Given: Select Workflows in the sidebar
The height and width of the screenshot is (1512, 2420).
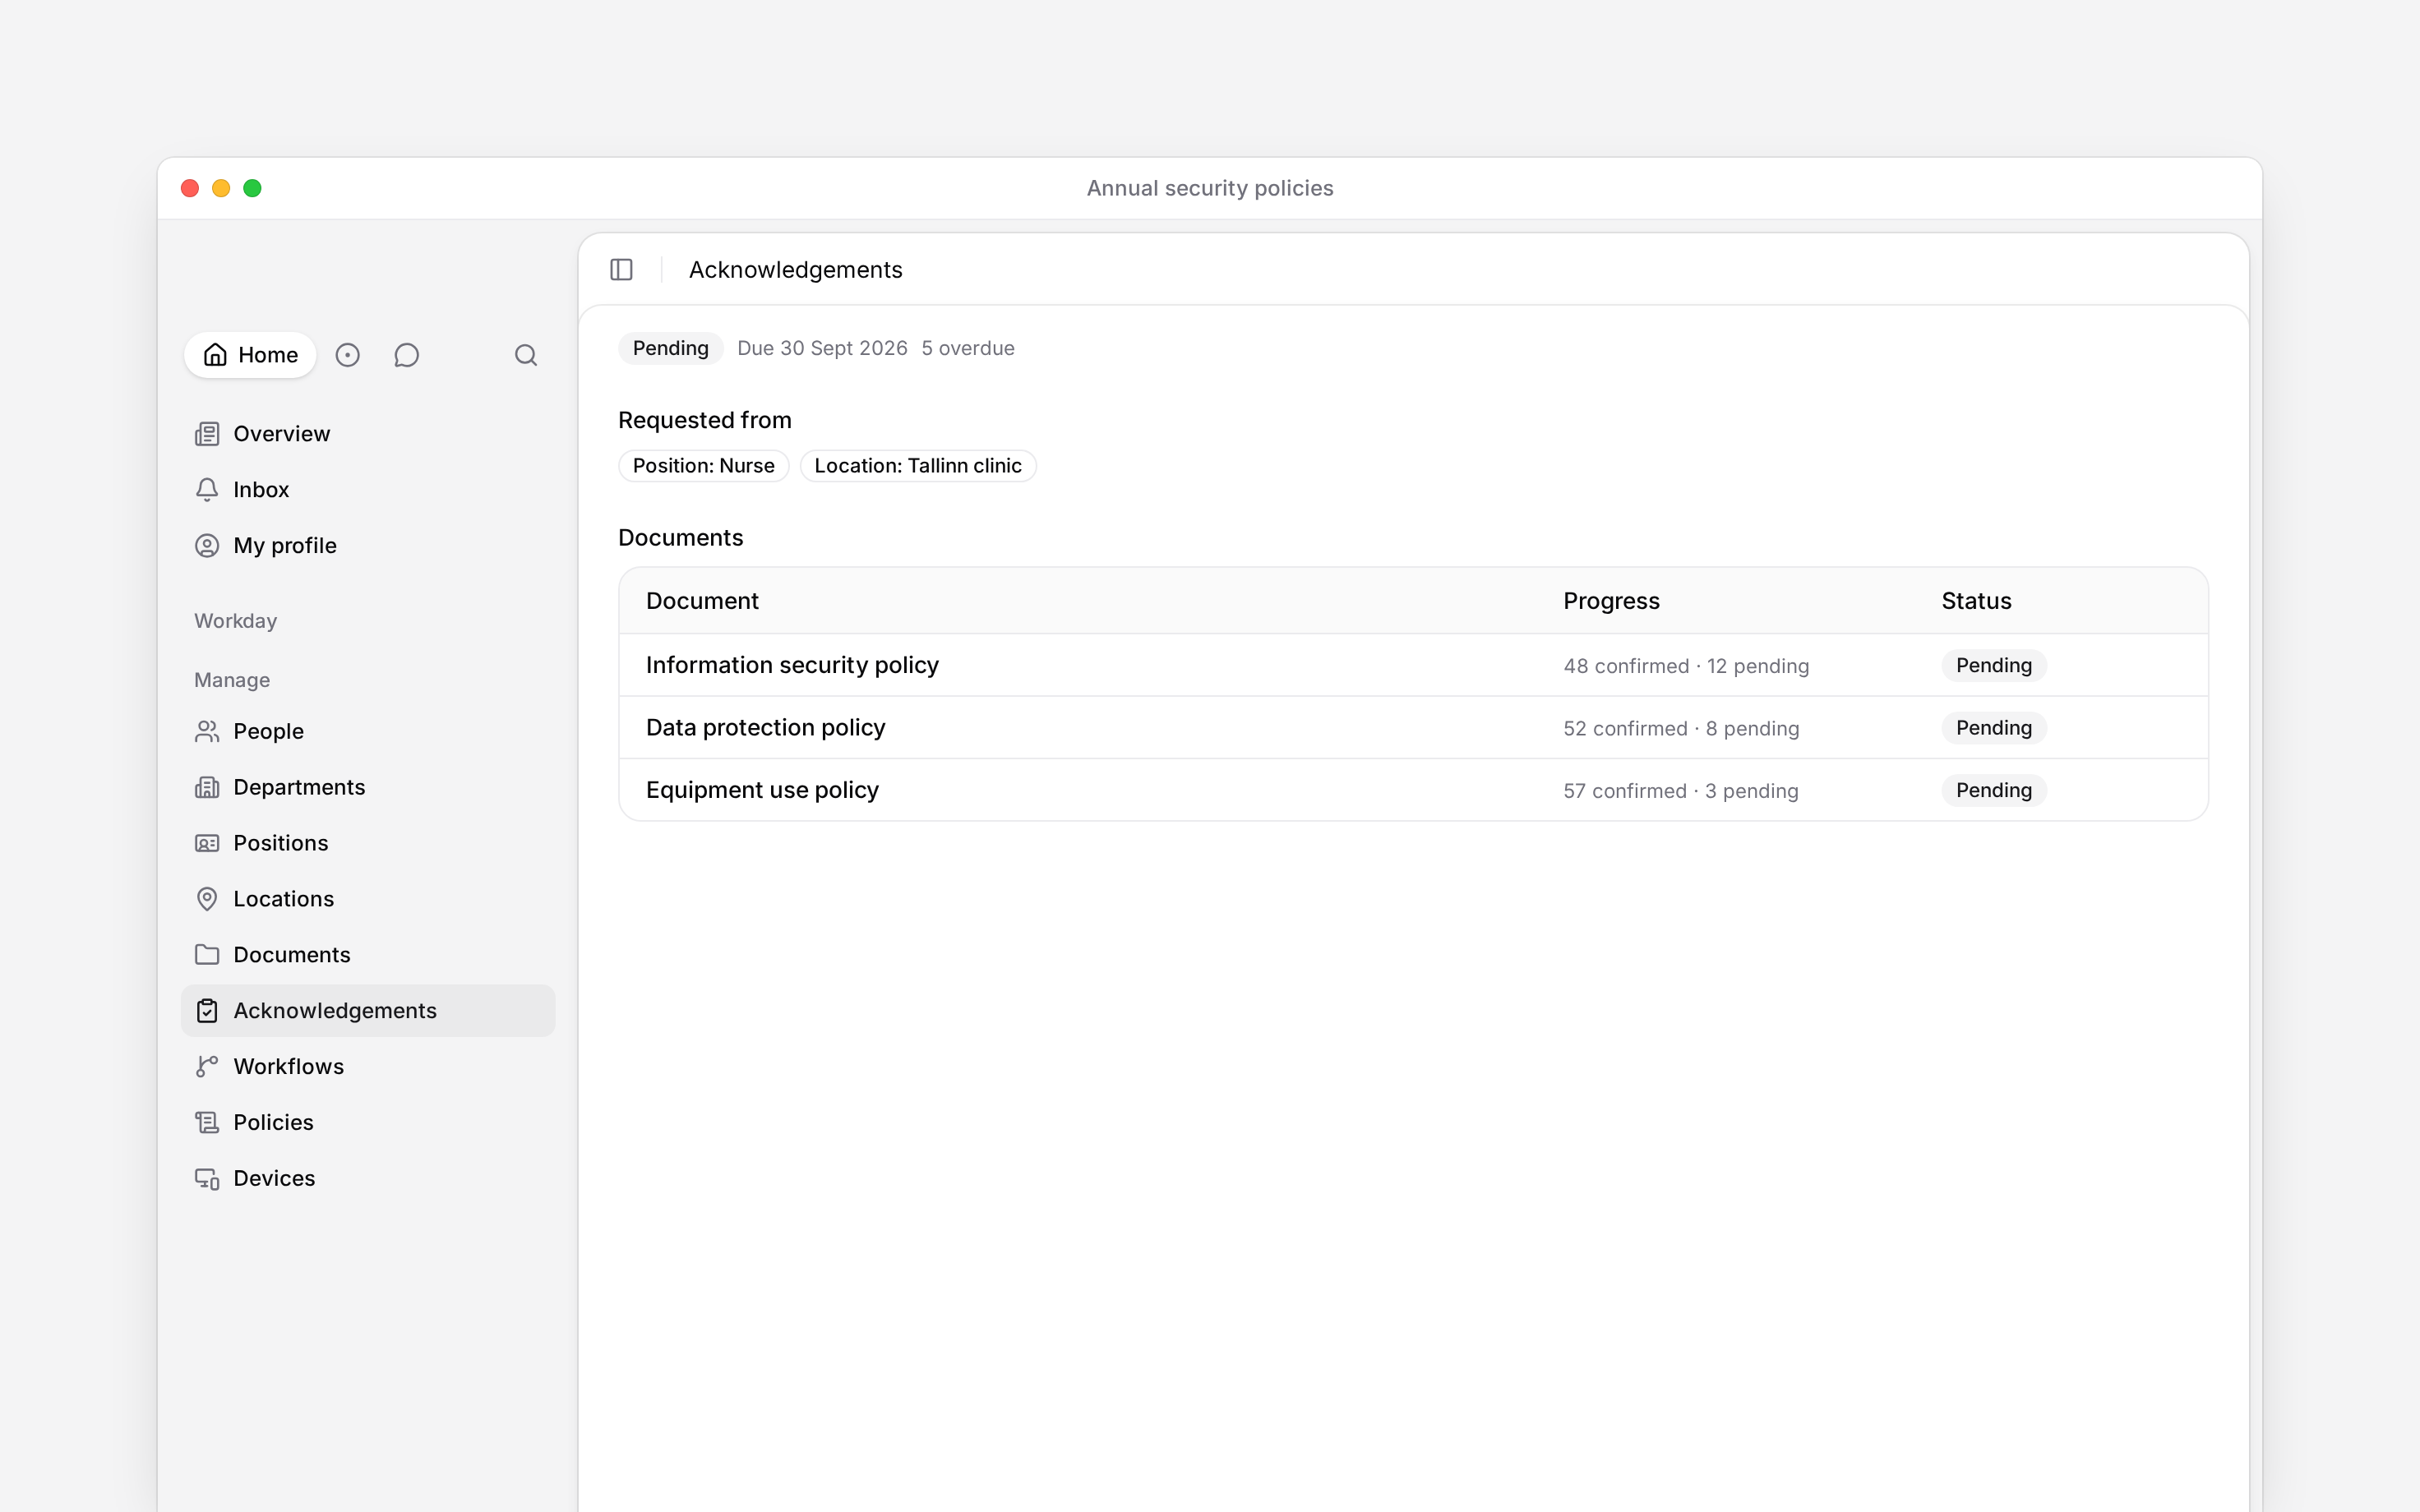Looking at the screenshot, I should (x=368, y=1067).
